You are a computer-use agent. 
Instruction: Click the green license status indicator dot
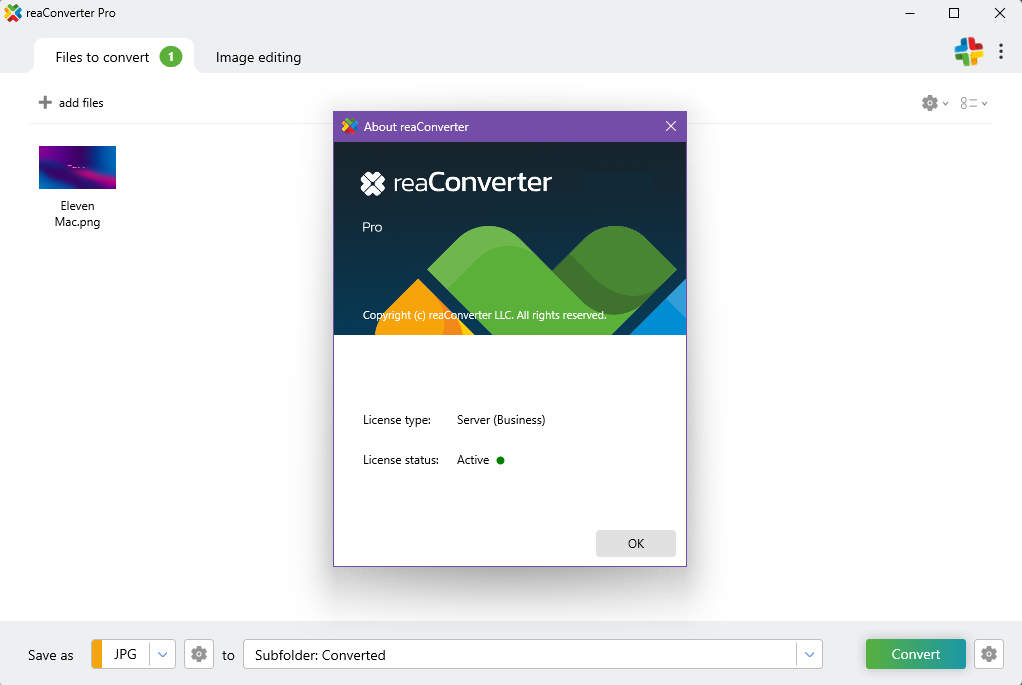coord(501,460)
